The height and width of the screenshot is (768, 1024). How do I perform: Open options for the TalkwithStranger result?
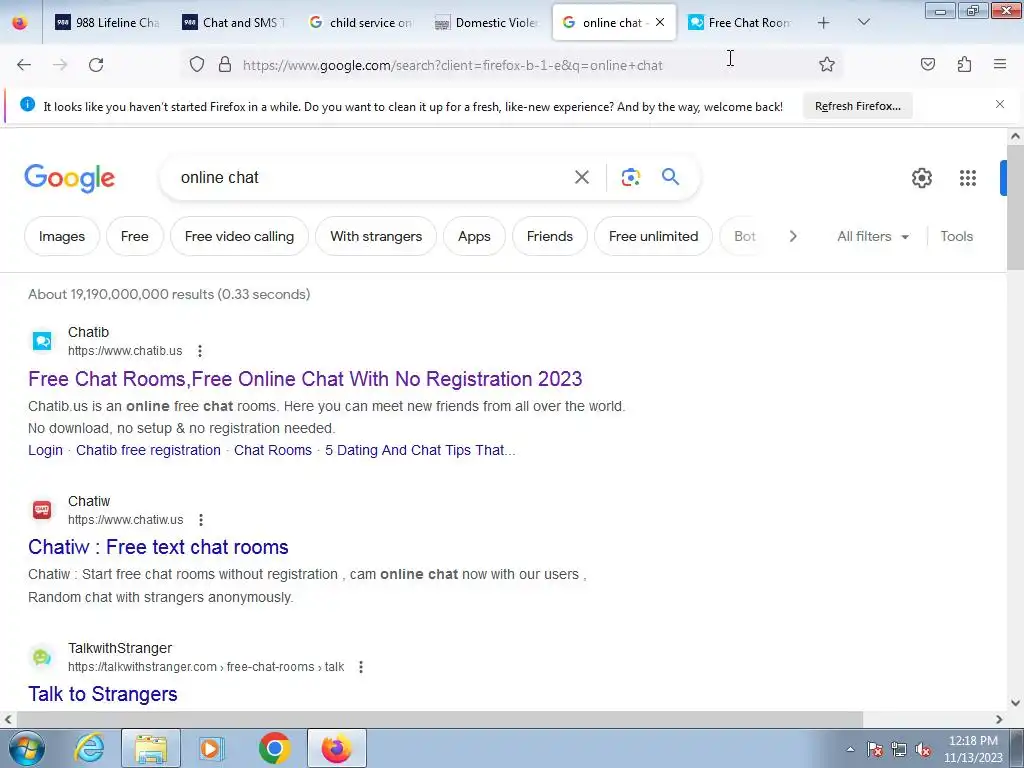coord(360,667)
